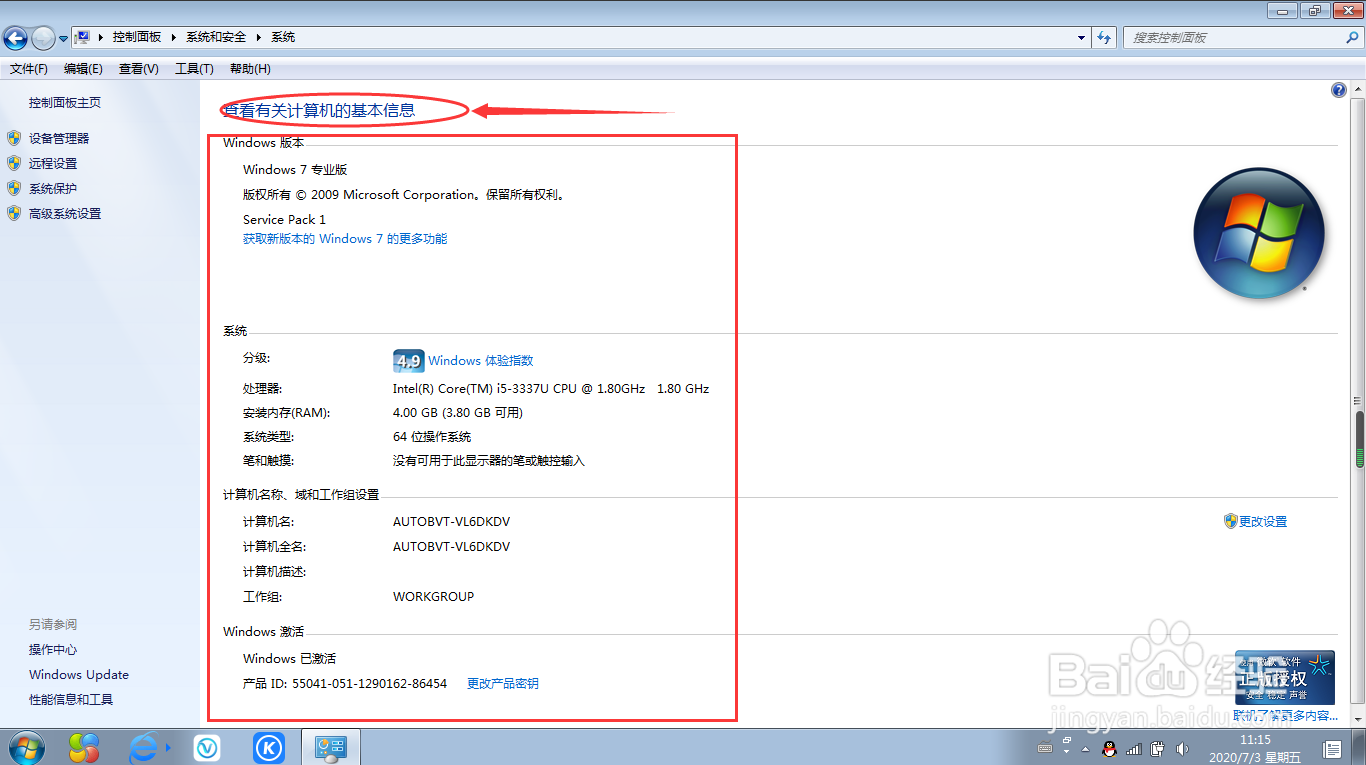Open the 工具(T) menu
The width and height of the screenshot is (1366, 765).
tap(194, 69)
